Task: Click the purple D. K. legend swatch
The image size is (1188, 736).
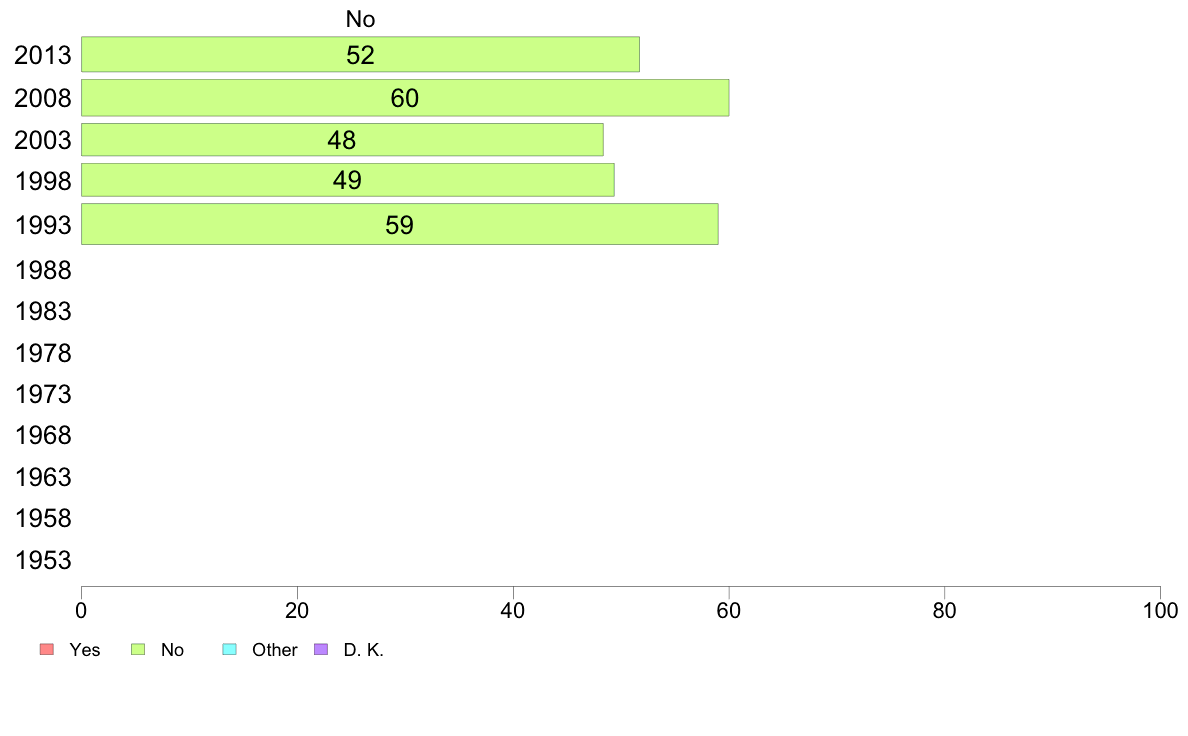Action: point(321,650)
